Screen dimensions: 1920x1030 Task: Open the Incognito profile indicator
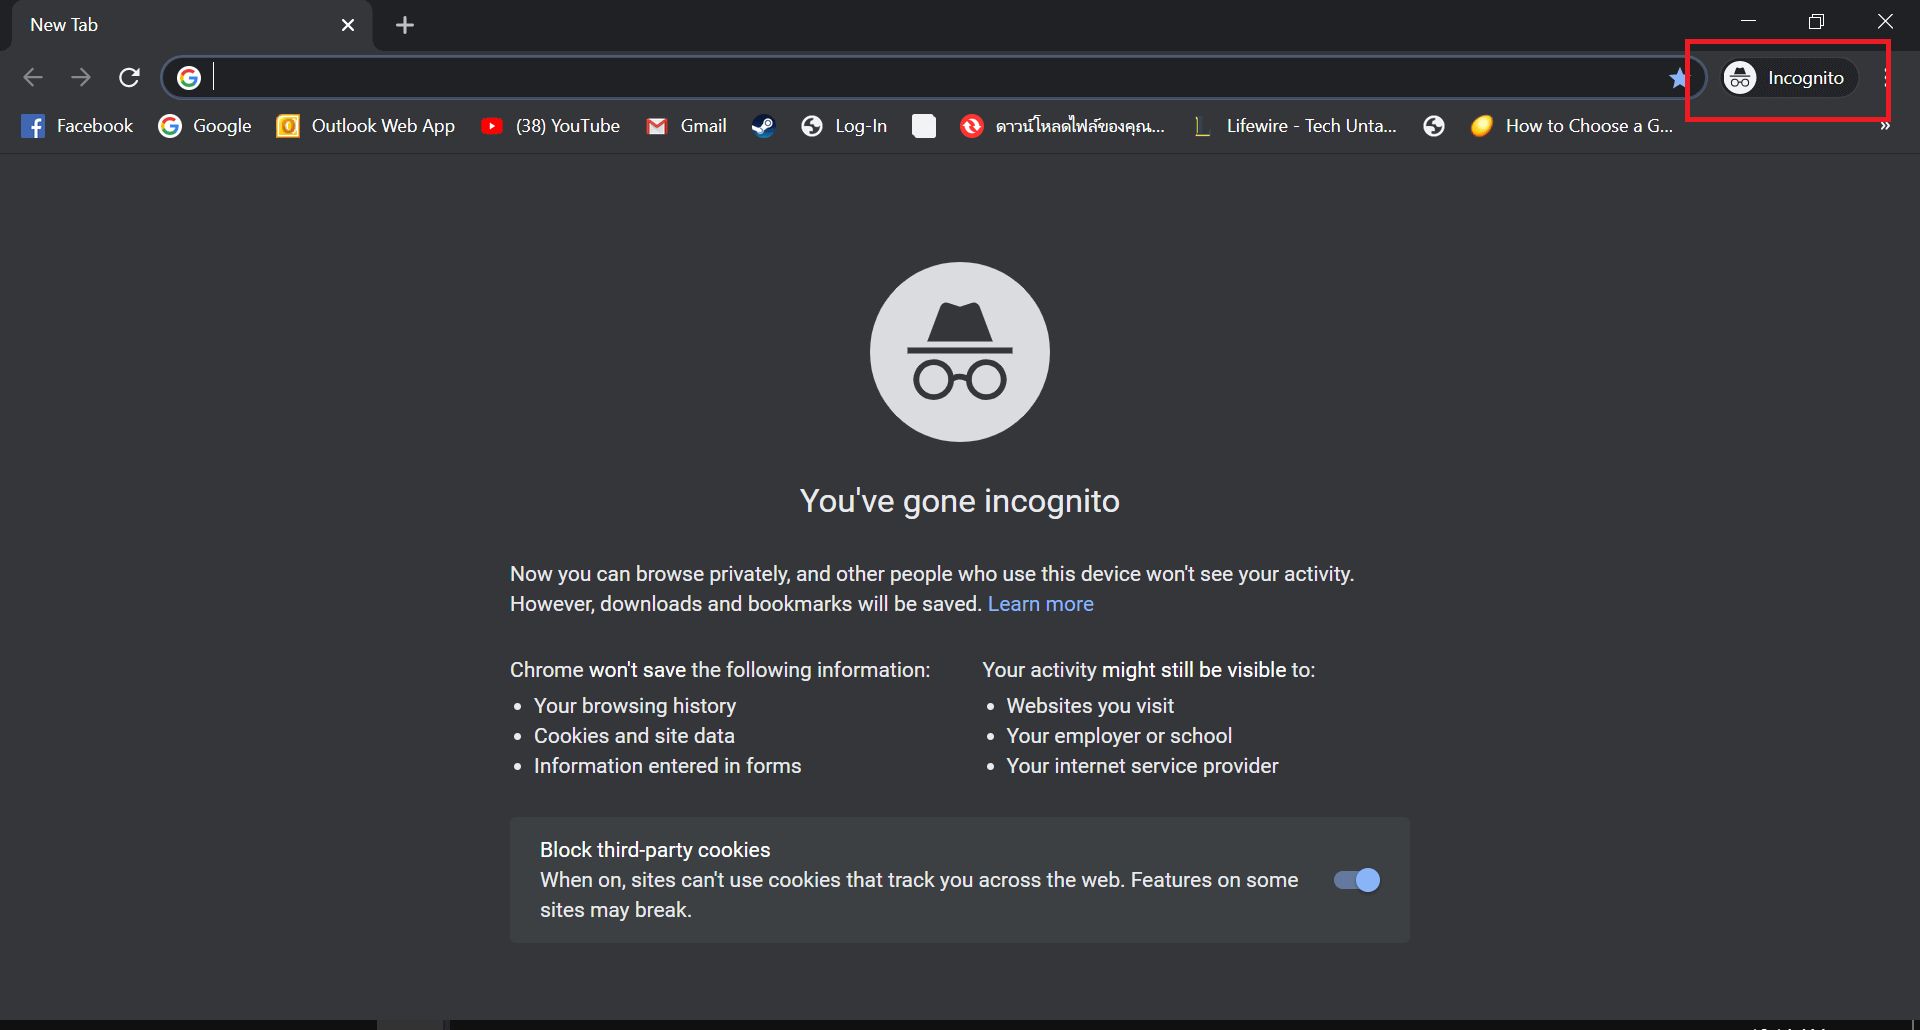click(x=1788, y=78)
